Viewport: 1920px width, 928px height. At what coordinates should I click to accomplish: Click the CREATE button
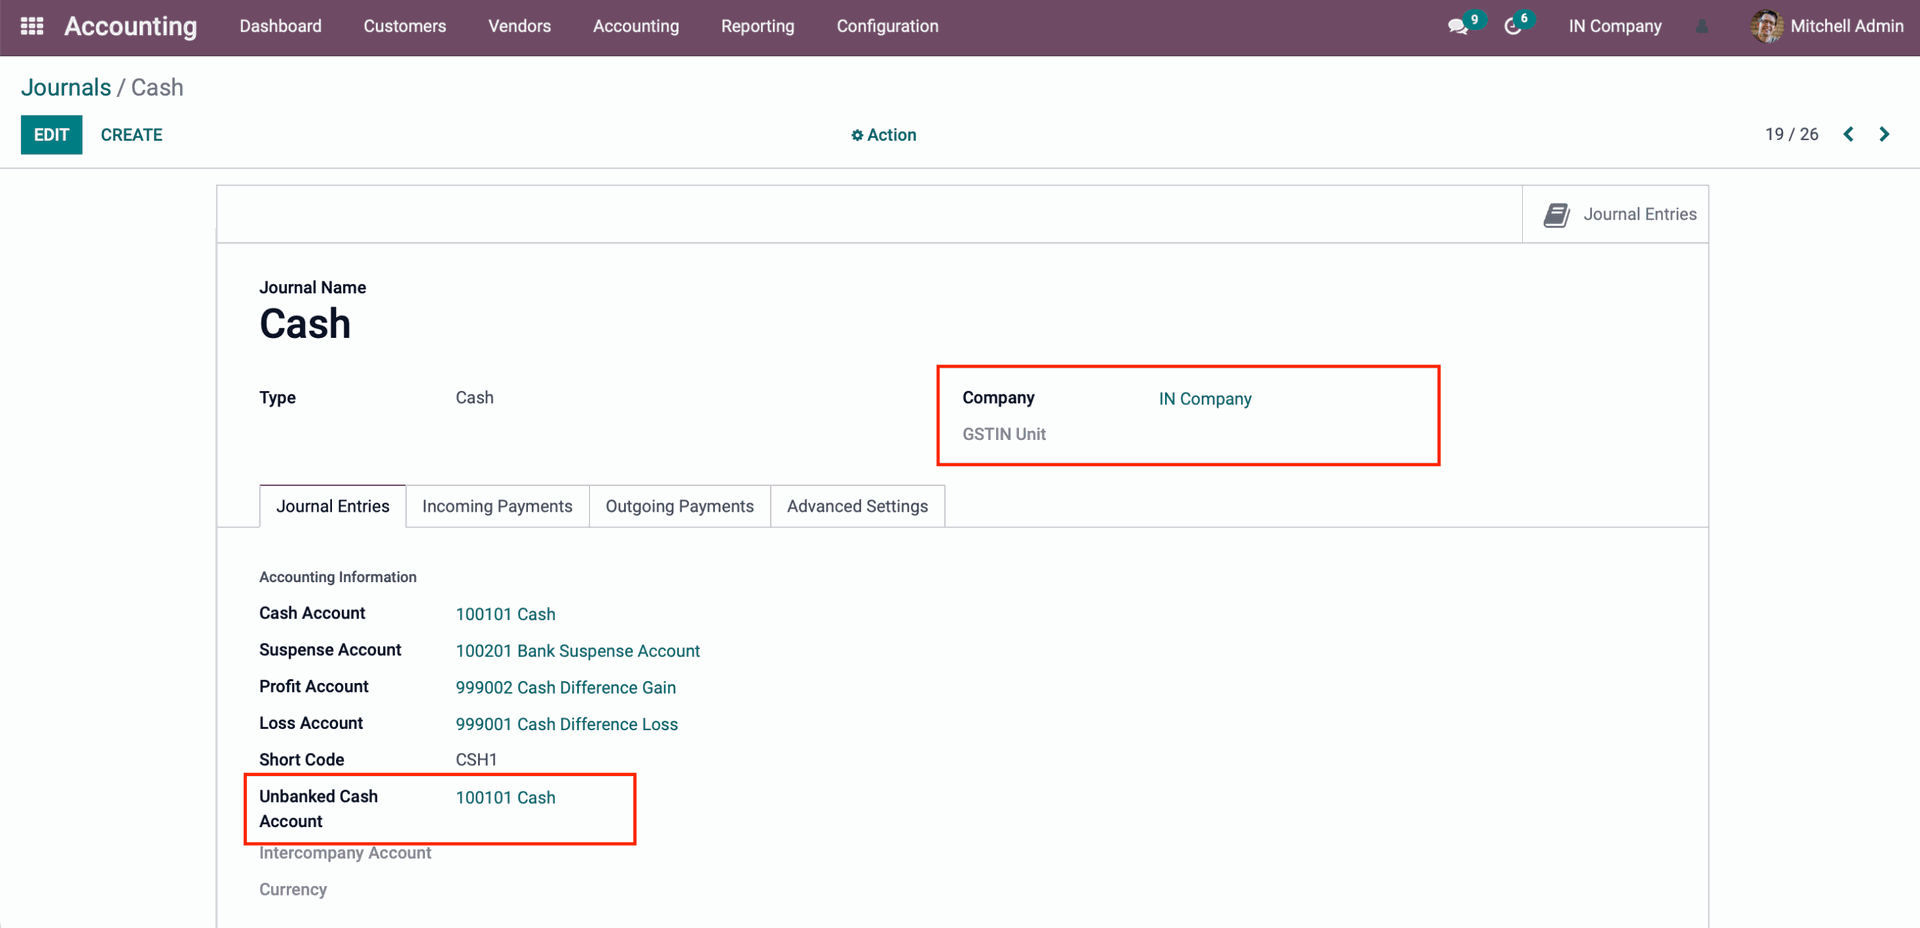click(x=131, y=135)
